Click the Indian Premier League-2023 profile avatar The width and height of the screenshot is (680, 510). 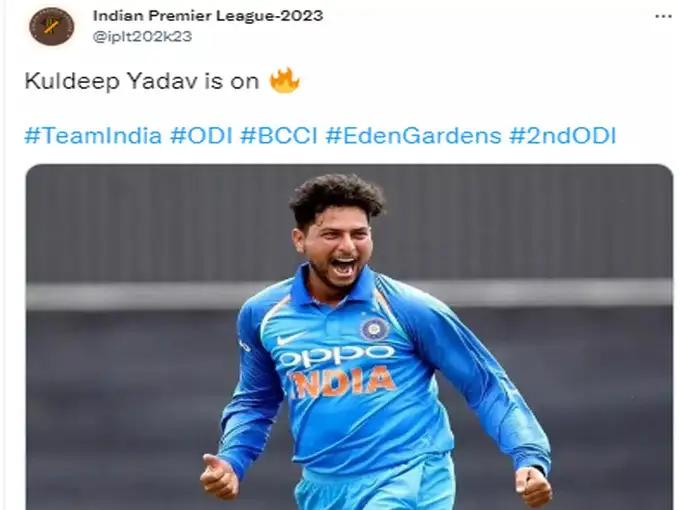coord(52,27)
